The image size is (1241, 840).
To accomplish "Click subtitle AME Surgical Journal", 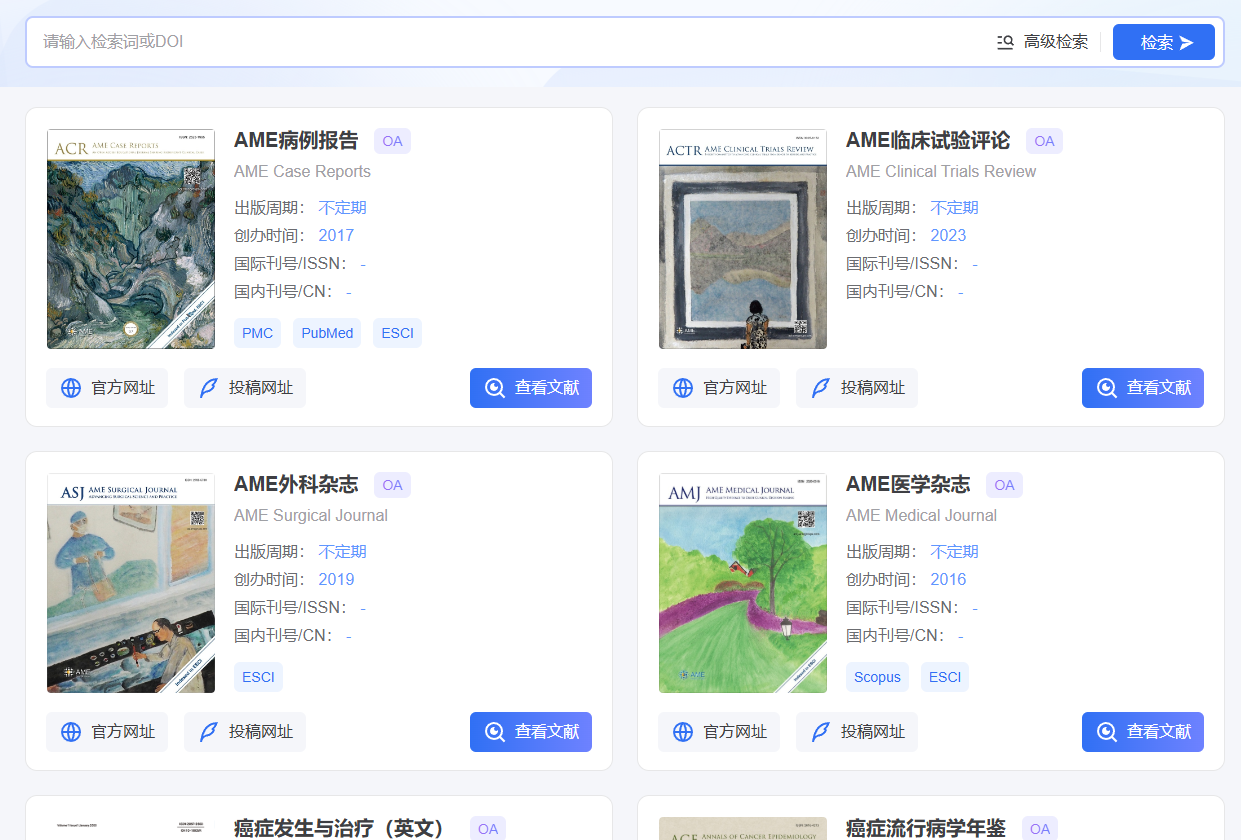I will click(311, 516).
